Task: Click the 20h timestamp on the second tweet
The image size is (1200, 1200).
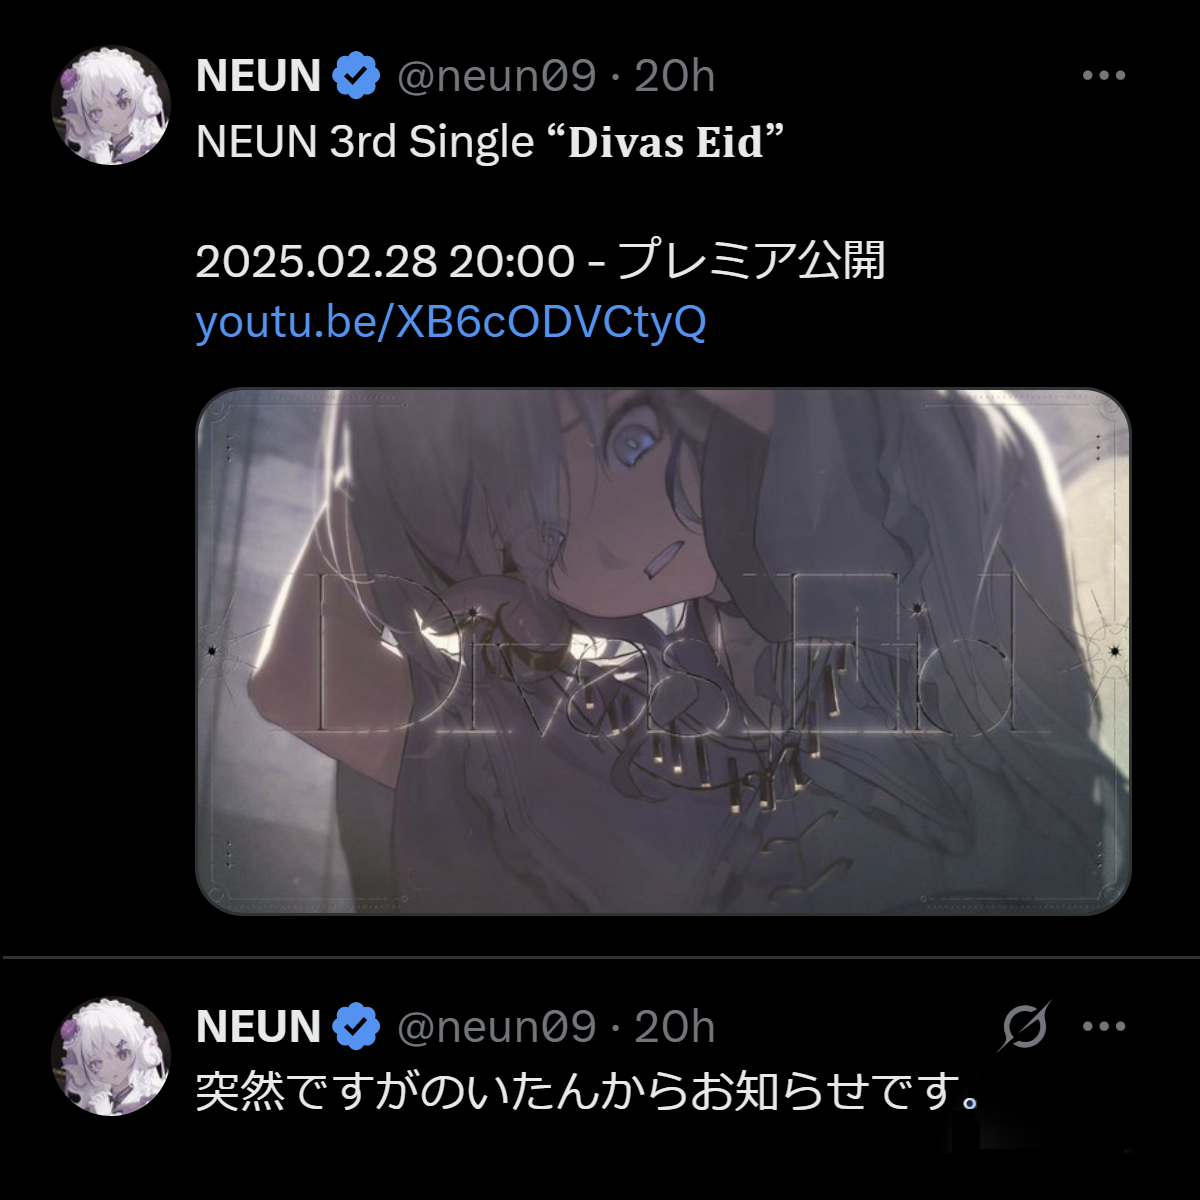Action: coord(675,1027)
